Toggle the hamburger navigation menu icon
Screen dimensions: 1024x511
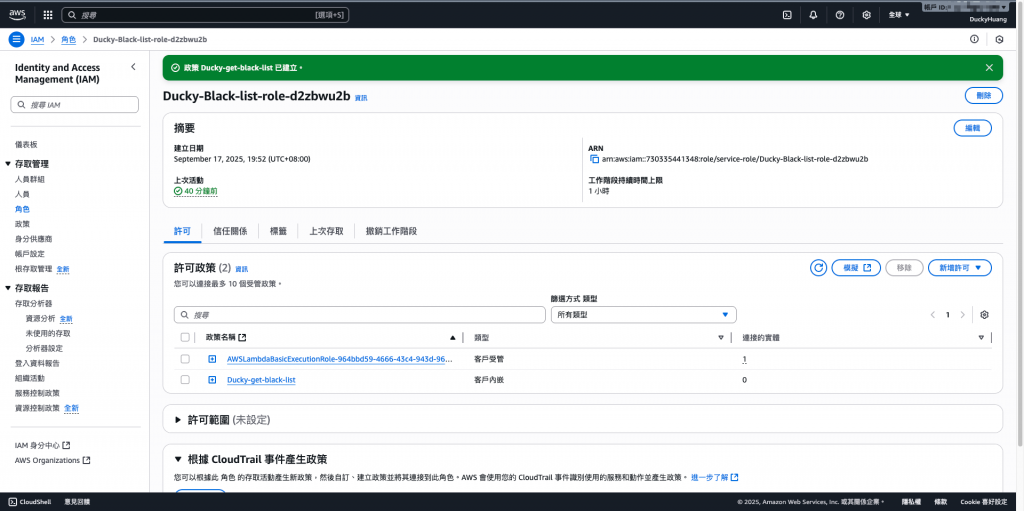tap(16, 39)
